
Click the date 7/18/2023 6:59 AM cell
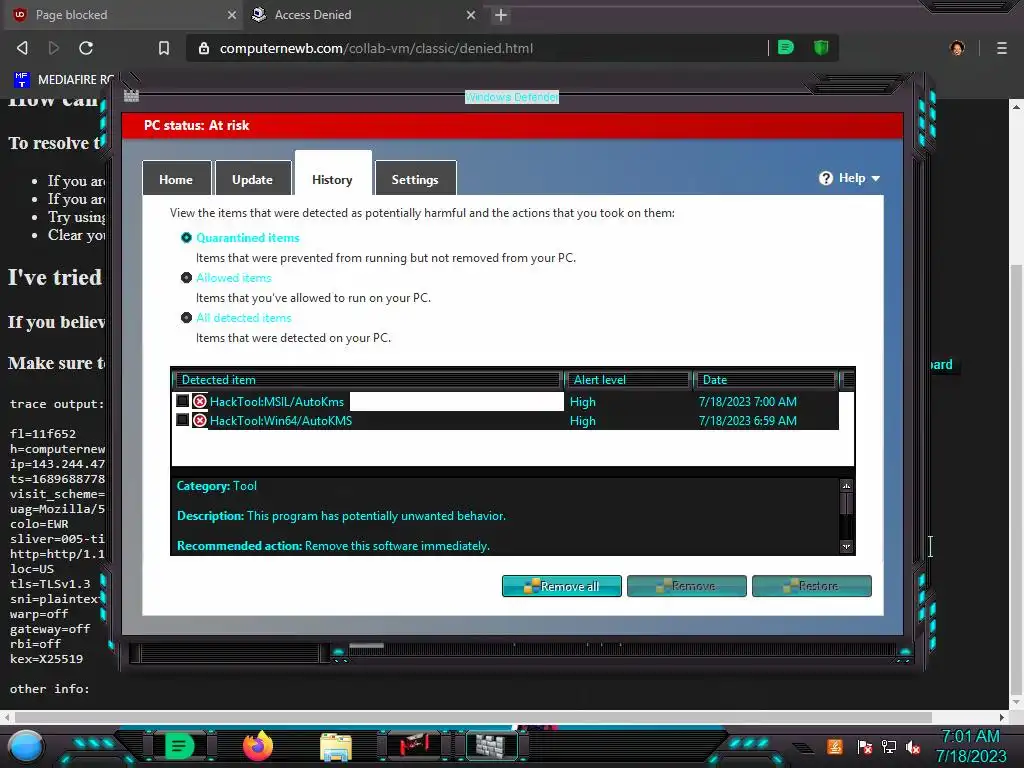[x=748, y=421]
